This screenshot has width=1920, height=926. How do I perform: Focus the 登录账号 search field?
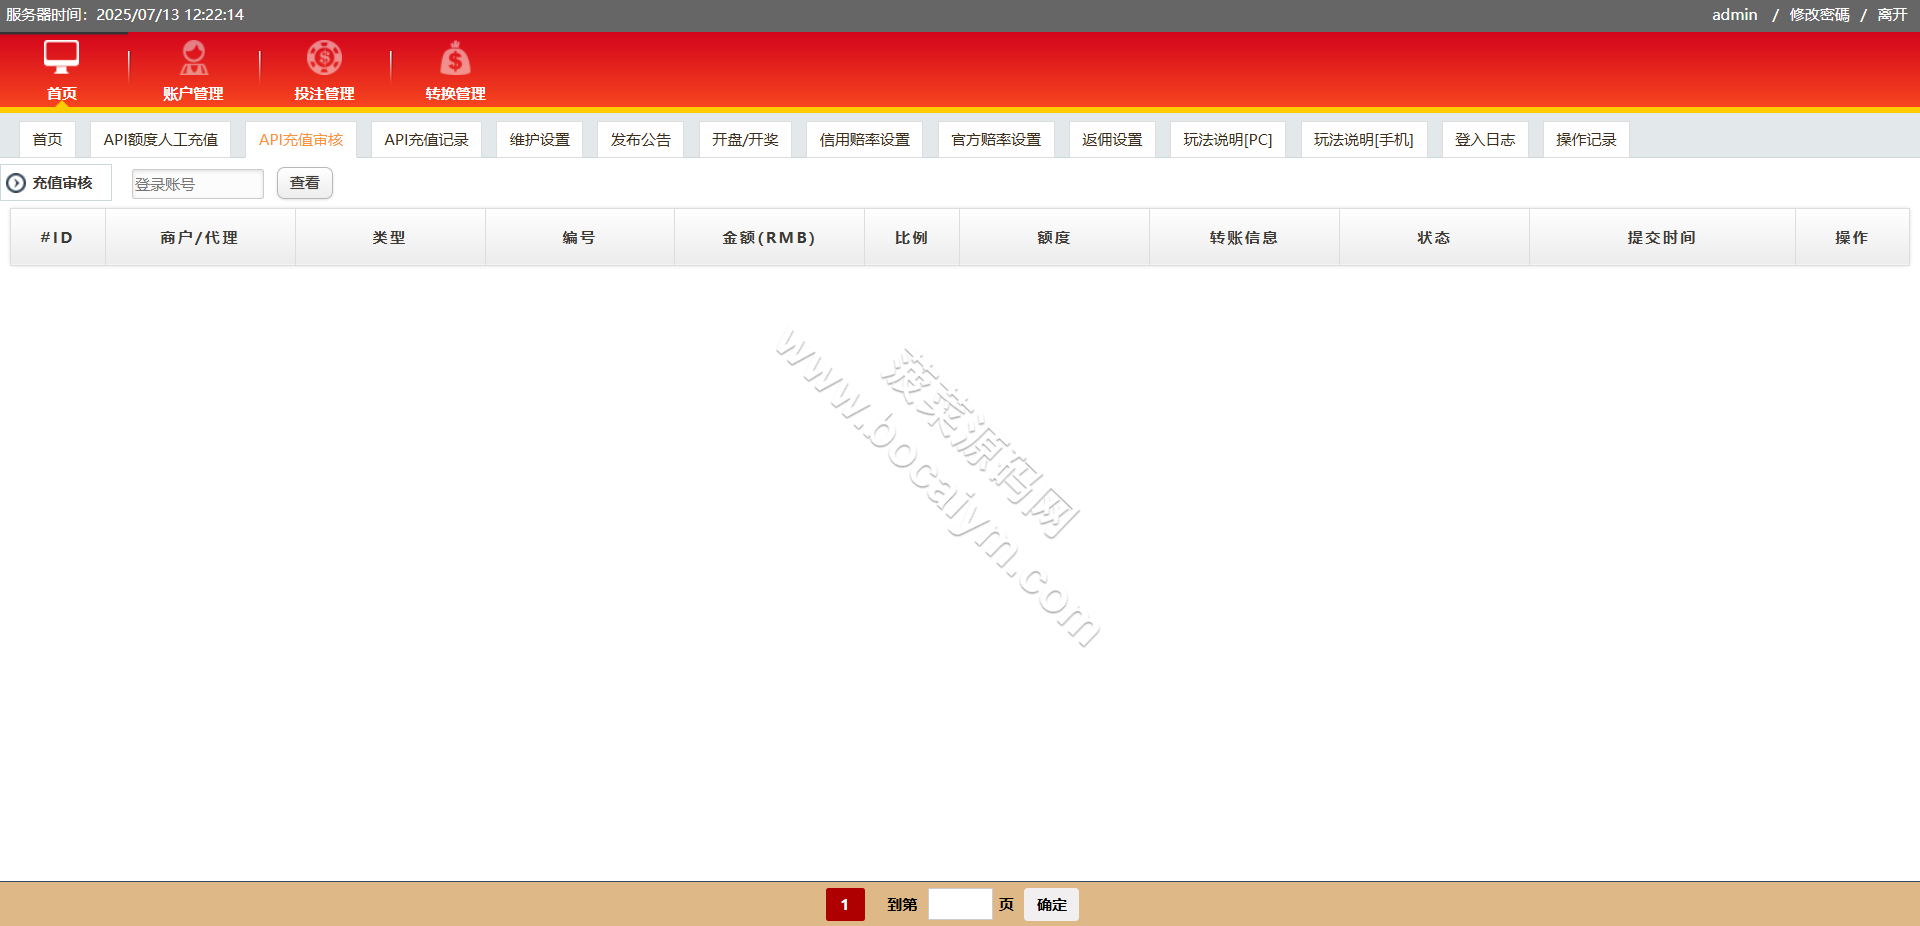198,184
